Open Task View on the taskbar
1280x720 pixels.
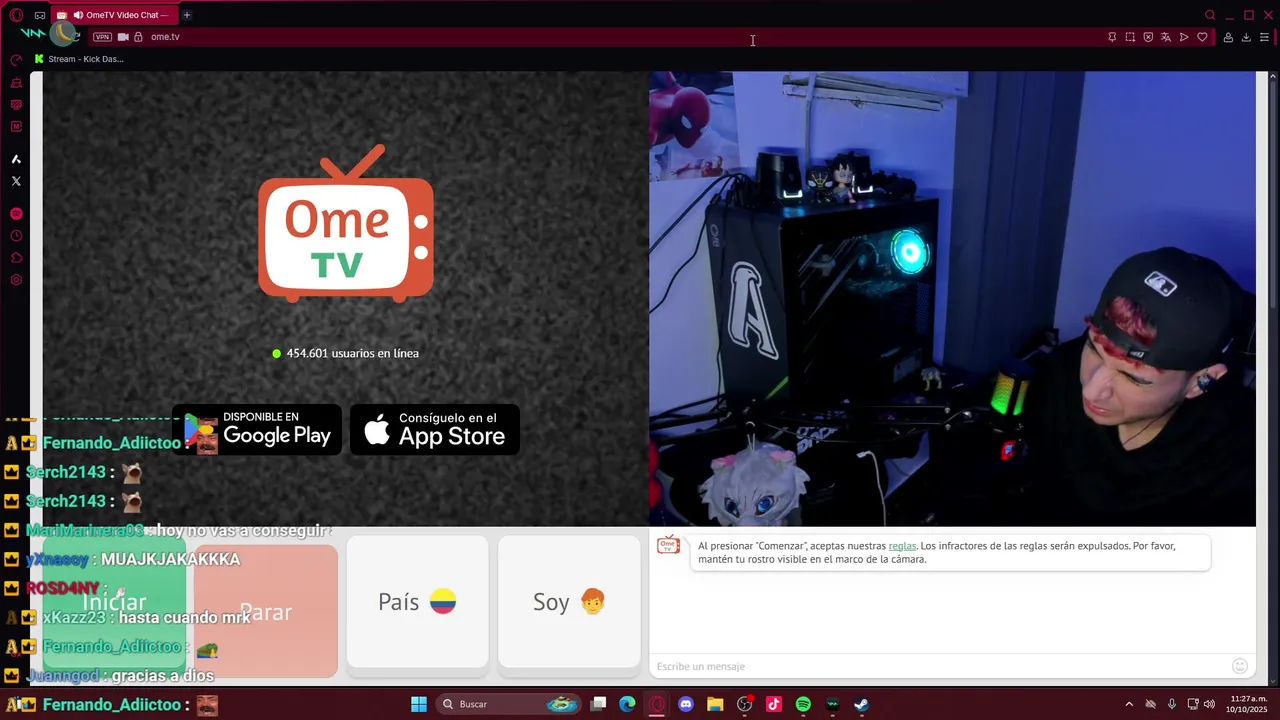tap(598, 704)
